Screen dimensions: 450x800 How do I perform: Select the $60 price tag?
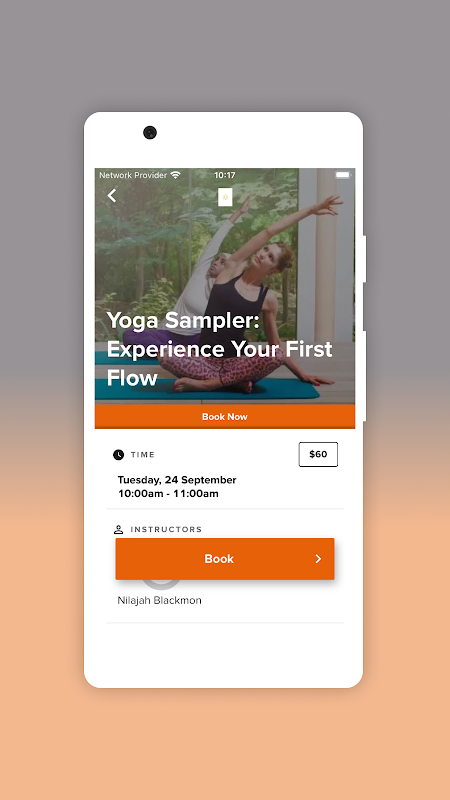(318, 454)
